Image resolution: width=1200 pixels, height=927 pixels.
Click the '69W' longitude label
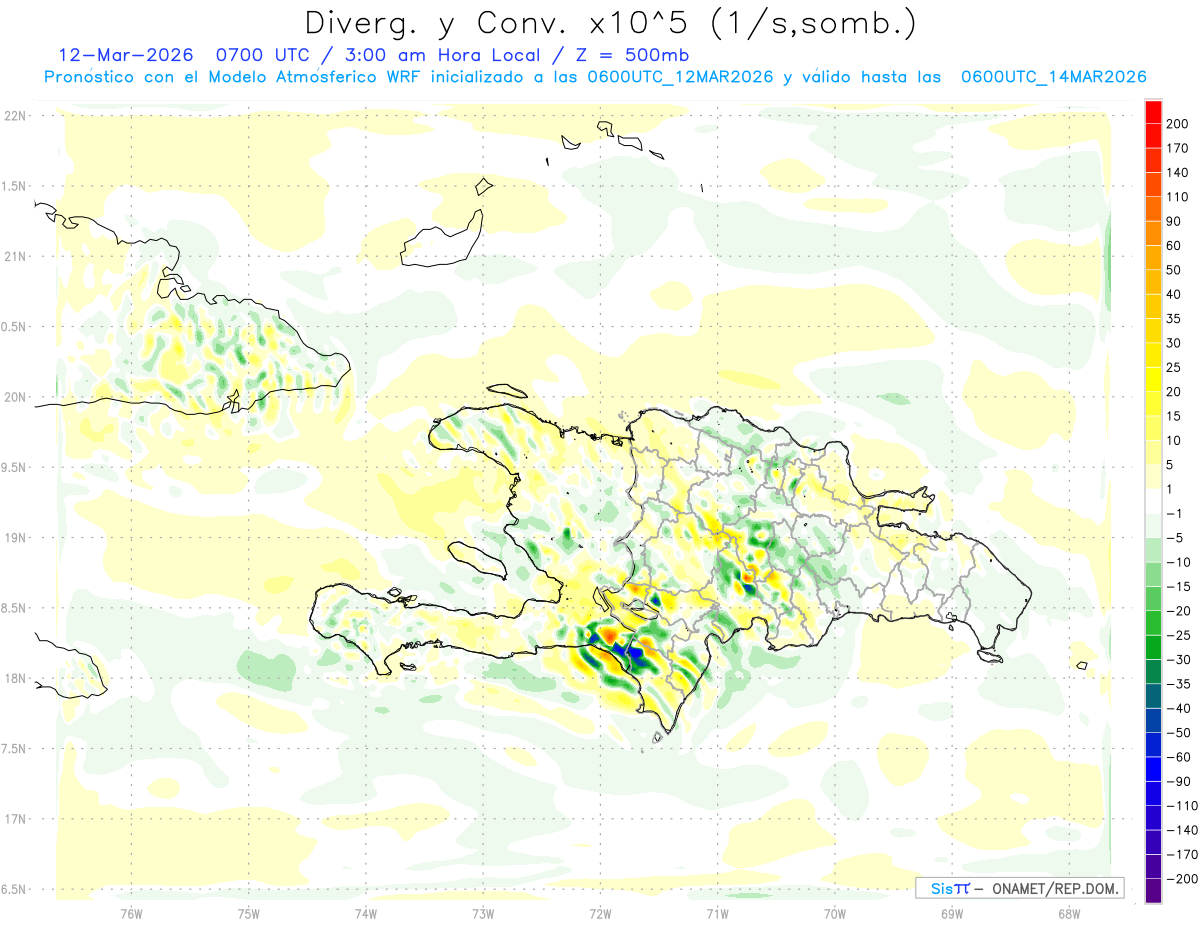(951, 913)
